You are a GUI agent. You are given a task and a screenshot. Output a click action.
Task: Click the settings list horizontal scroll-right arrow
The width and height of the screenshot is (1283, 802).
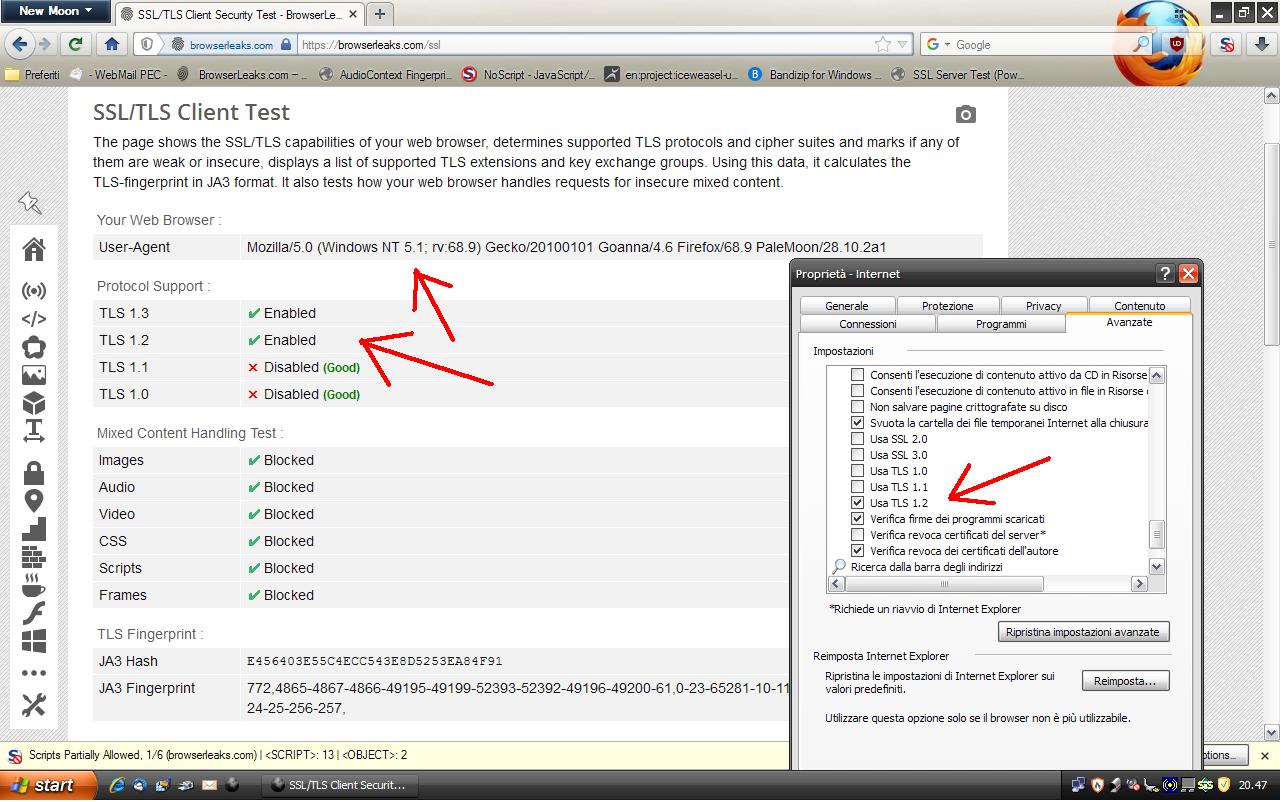pos(1139,583)
